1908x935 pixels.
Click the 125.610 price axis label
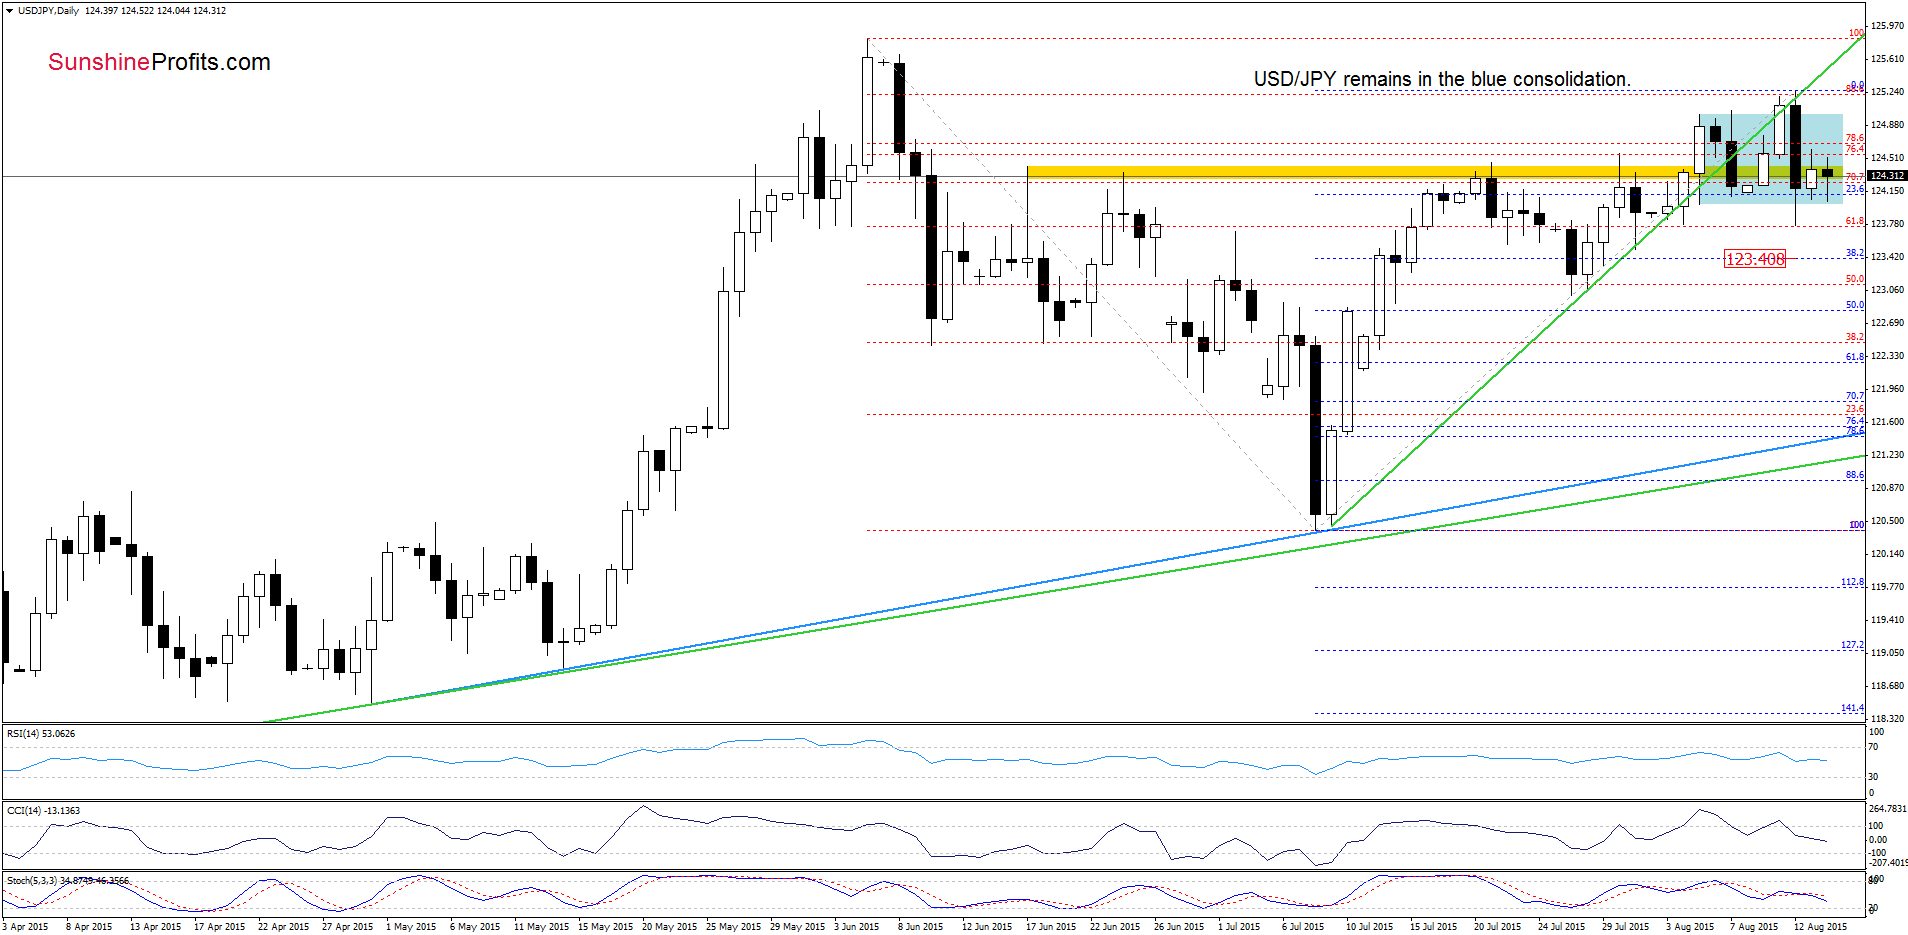(1887, 59)
